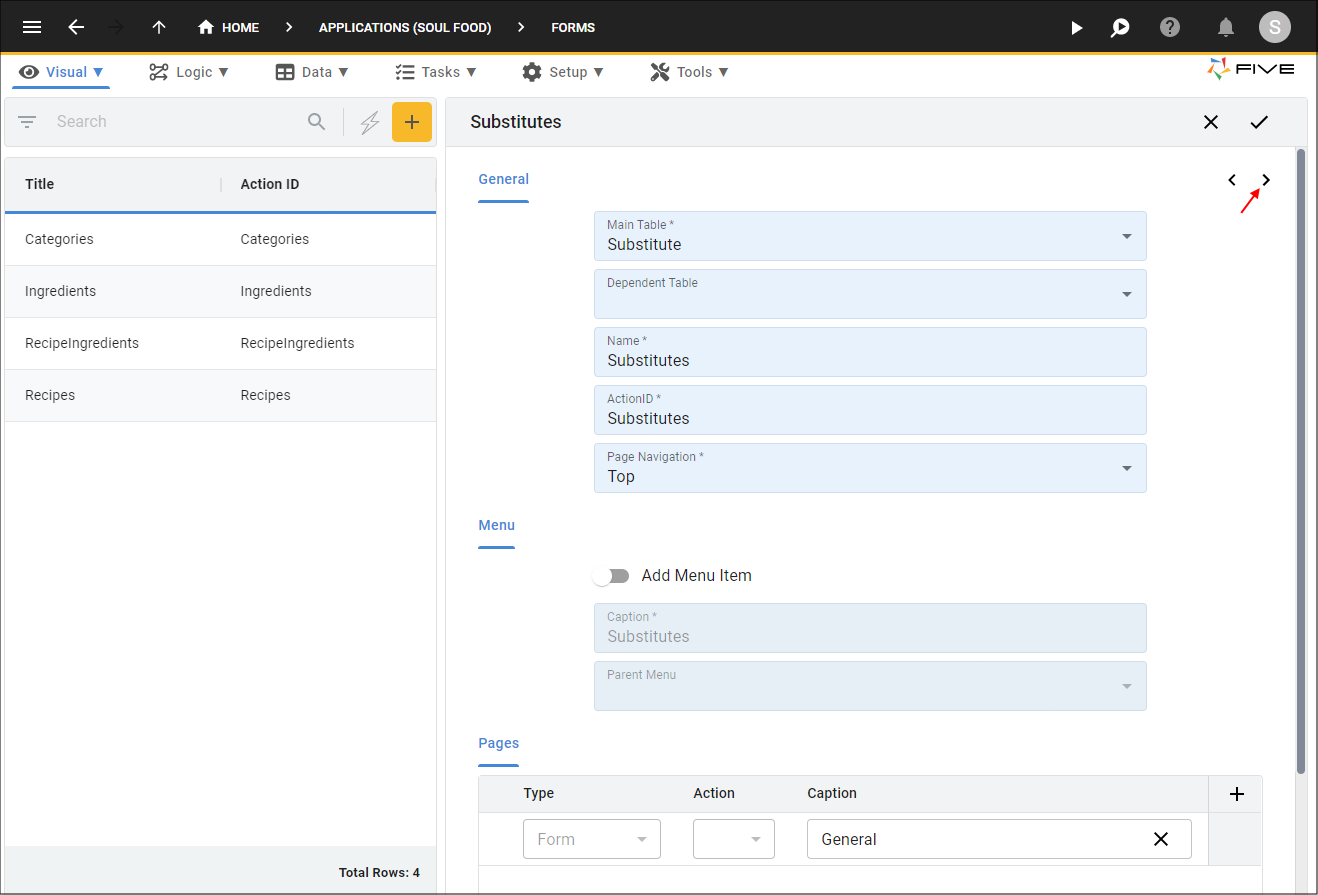The width and height of the screenshot is (1318, 895).
Task: Click the Caption column header in Pages
Action: [832, 793]
